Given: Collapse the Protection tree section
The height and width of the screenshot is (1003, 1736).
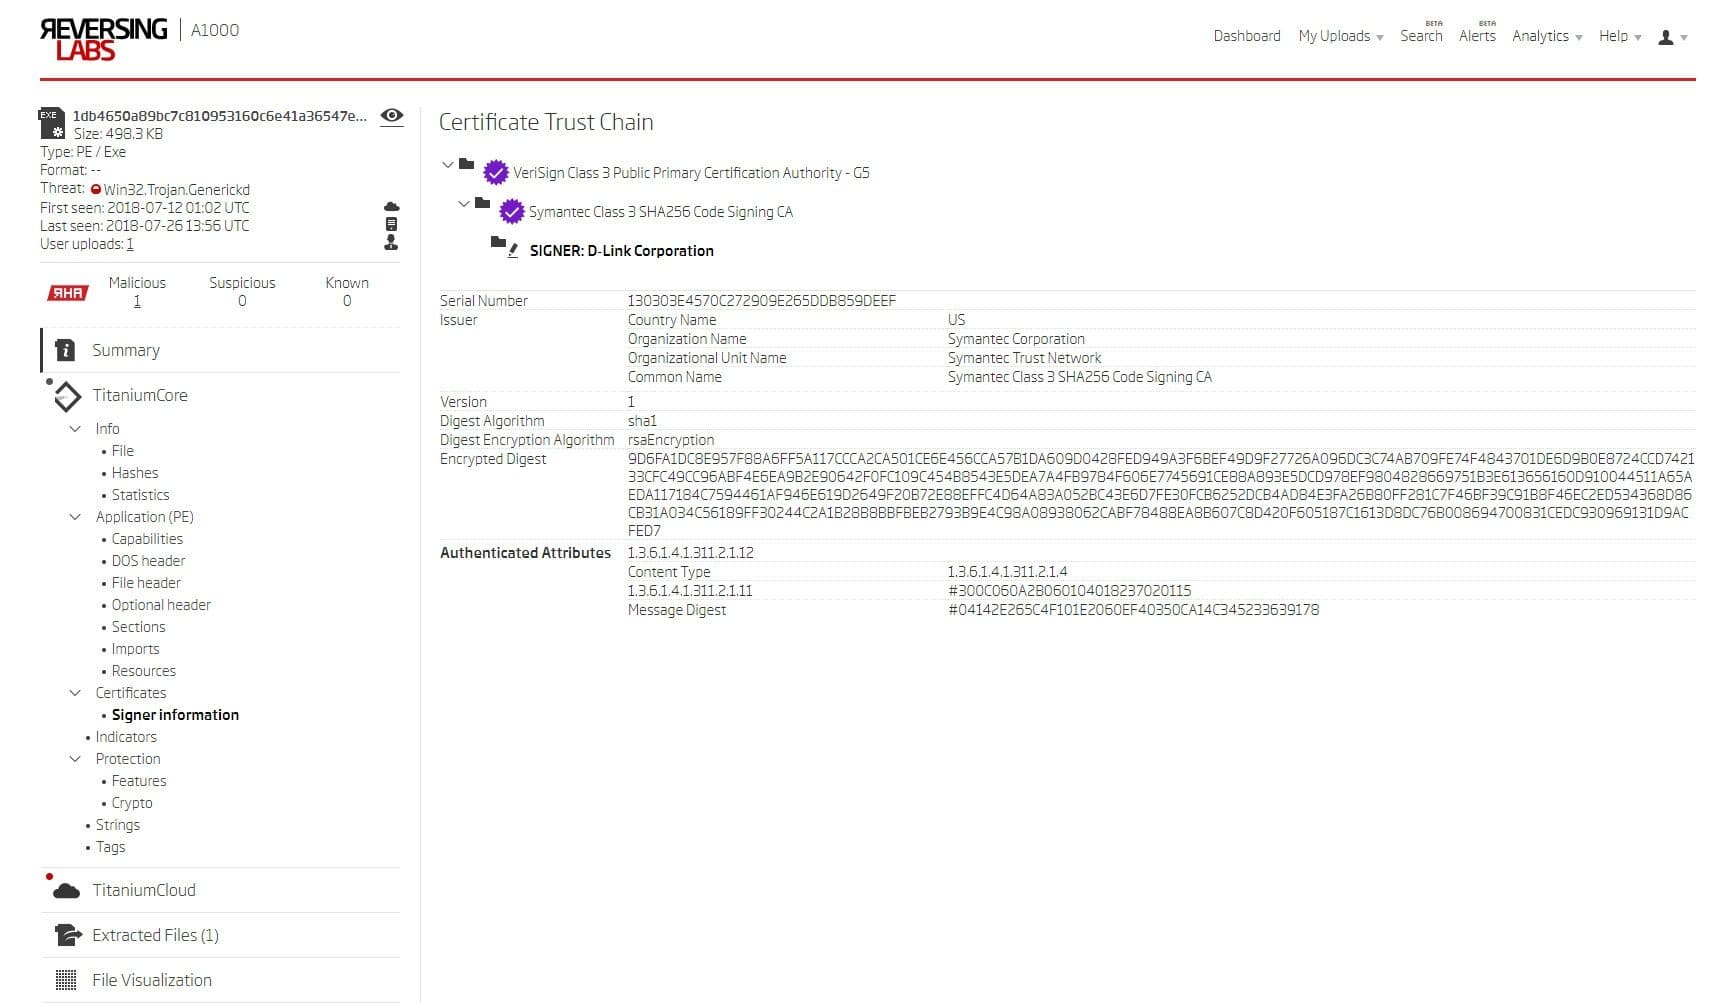Looking at the screenshot, I should tap(75, 759).
